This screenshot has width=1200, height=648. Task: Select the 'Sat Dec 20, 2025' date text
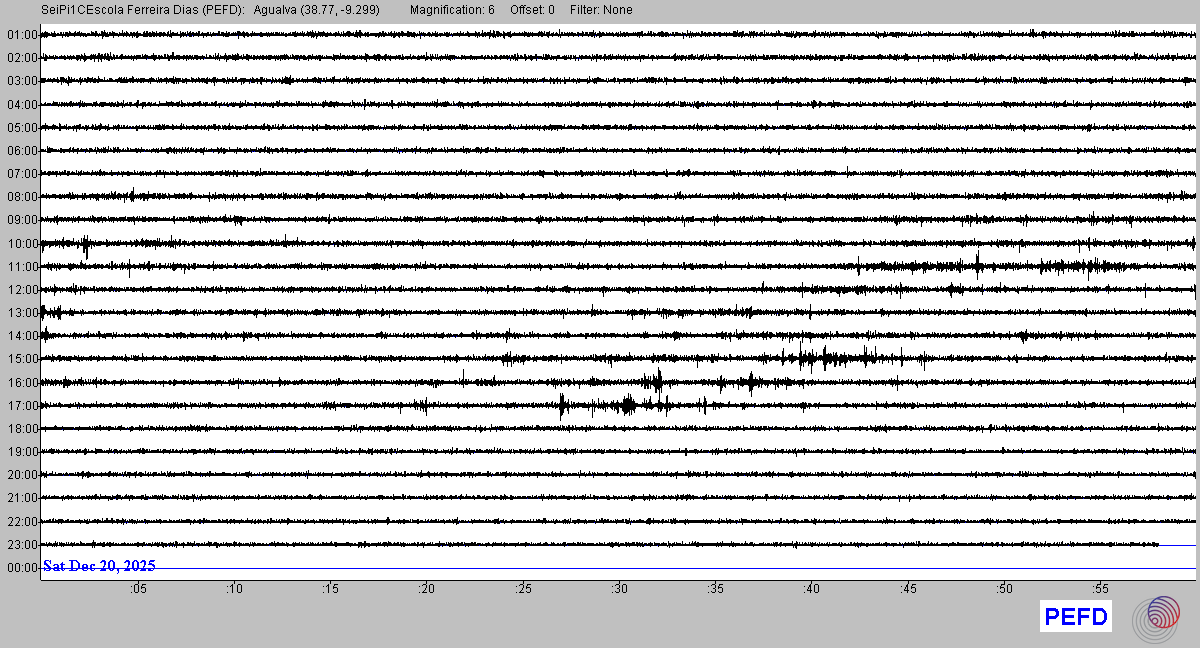coord(99,566)
